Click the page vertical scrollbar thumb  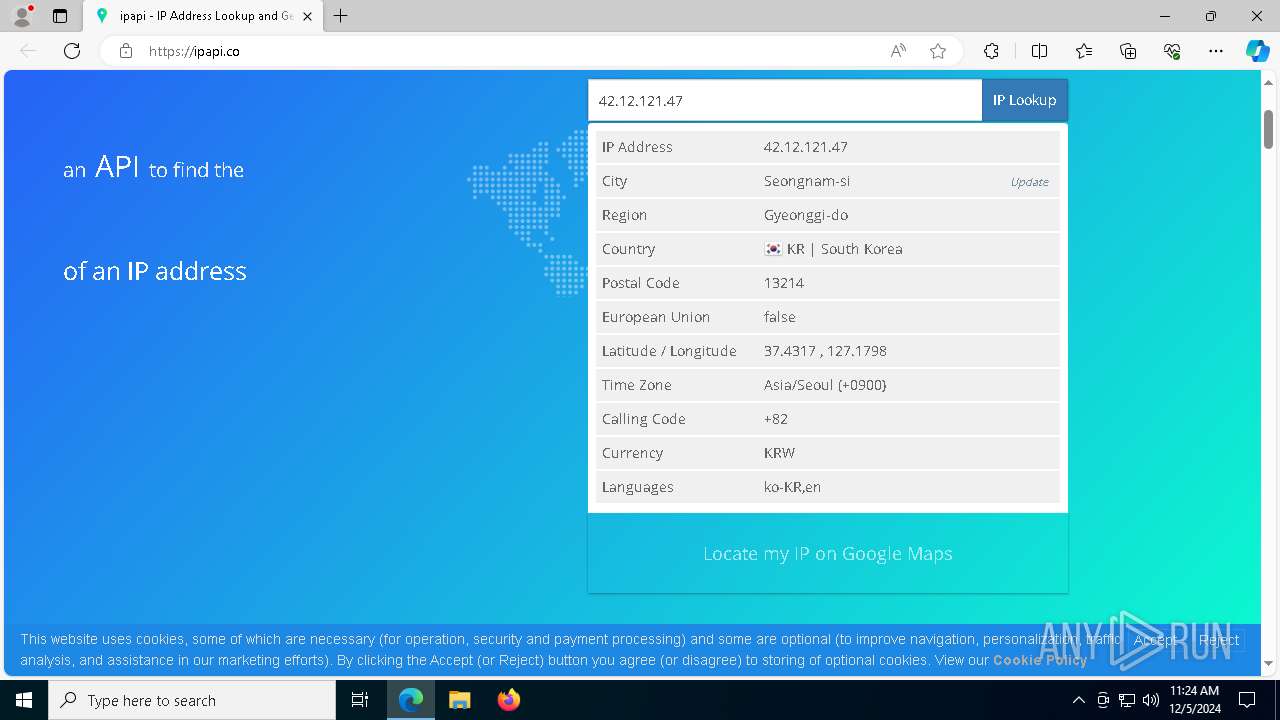1268,128
